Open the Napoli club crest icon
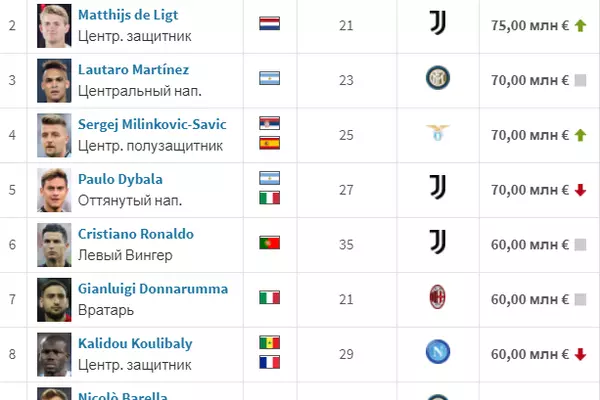 (x=437, y=352)
